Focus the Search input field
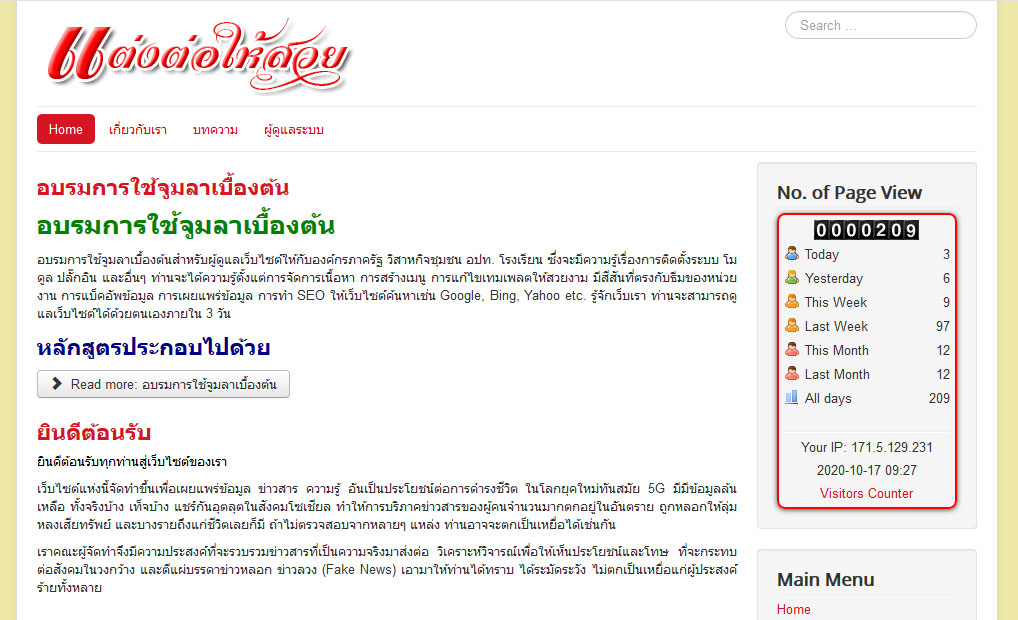The image size is (1018, 620). [x=880, y=25]
